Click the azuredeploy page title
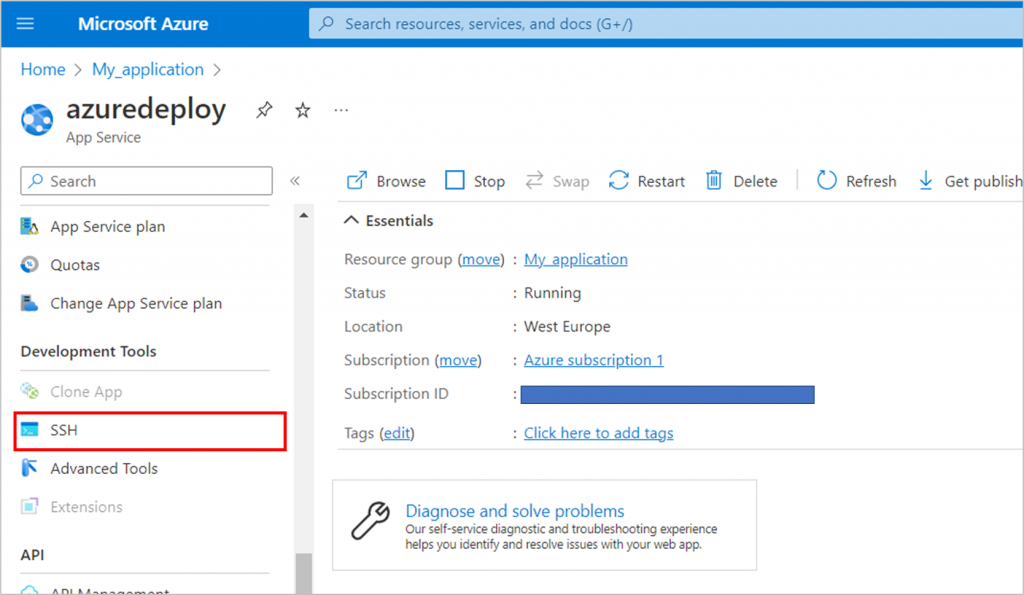 point(146,110)
